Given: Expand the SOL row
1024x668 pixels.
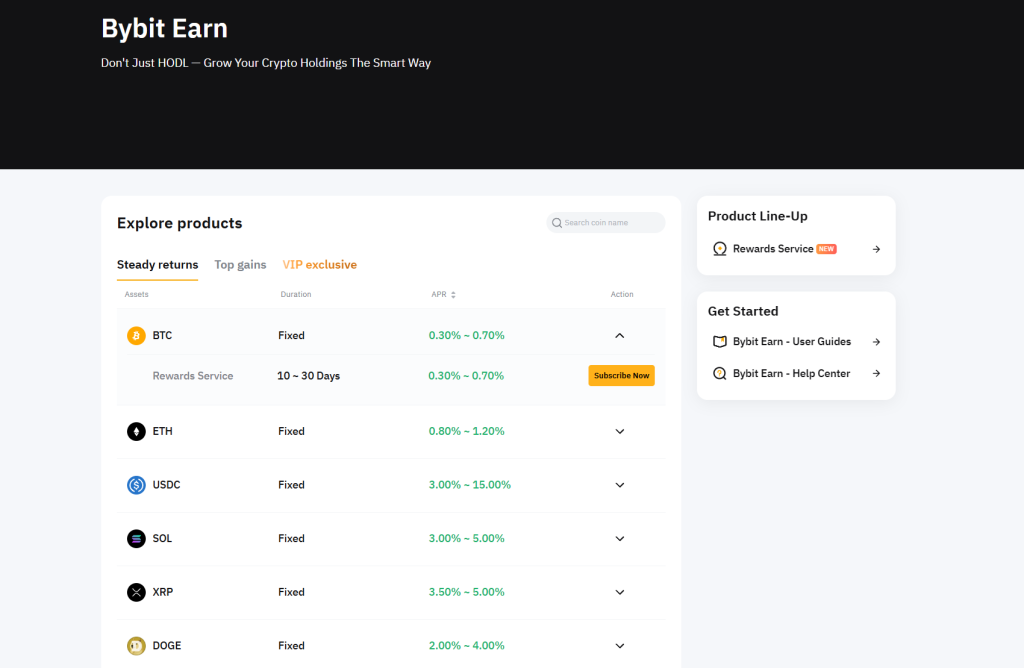Looking at the screenshot, I should [x=620, y=539].
